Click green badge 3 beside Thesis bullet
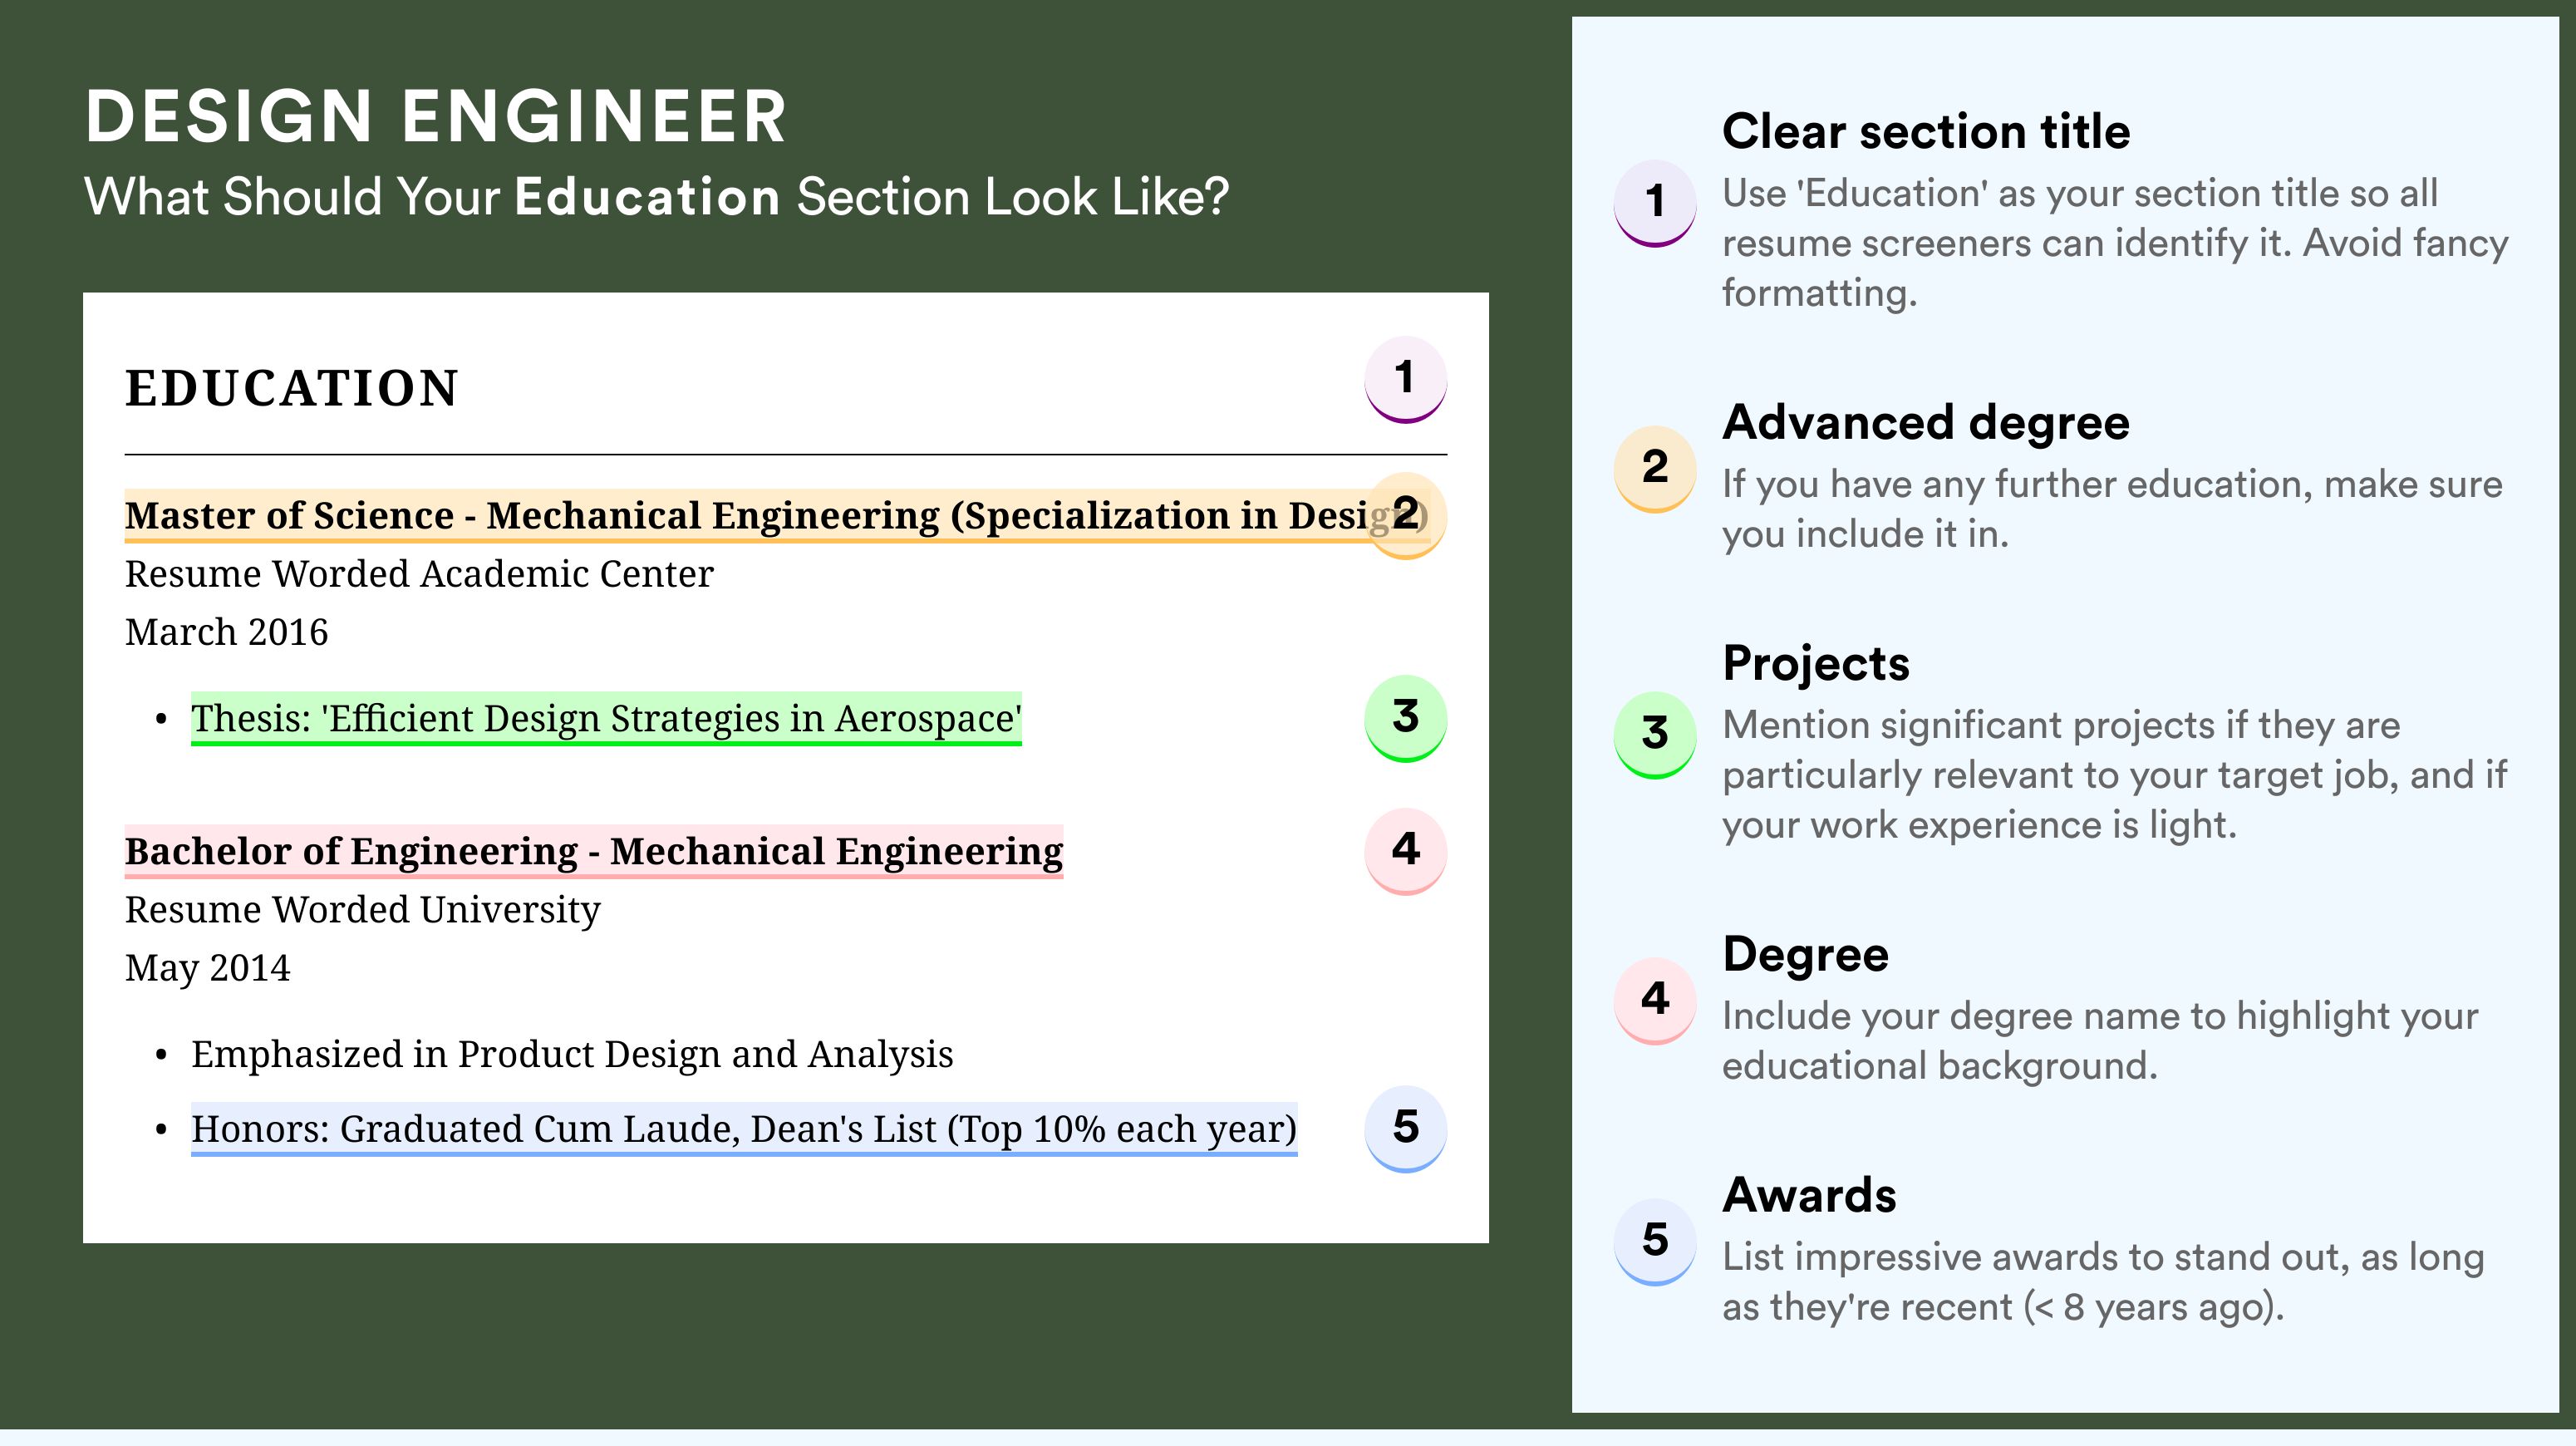 tap(1405, 718)
